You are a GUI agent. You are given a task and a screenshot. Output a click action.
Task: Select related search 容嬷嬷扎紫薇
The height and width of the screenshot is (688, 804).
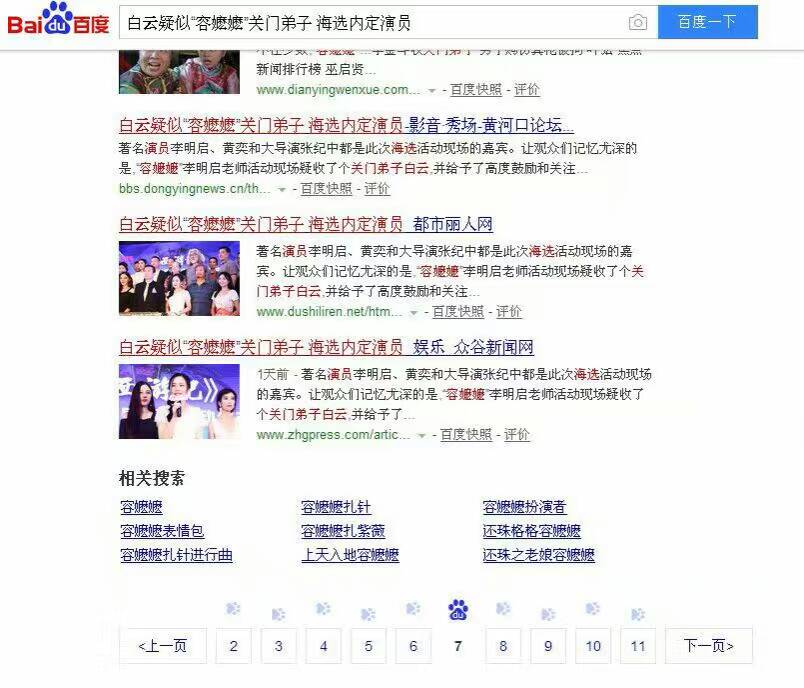pyautogui.click(x=343, y=531)
